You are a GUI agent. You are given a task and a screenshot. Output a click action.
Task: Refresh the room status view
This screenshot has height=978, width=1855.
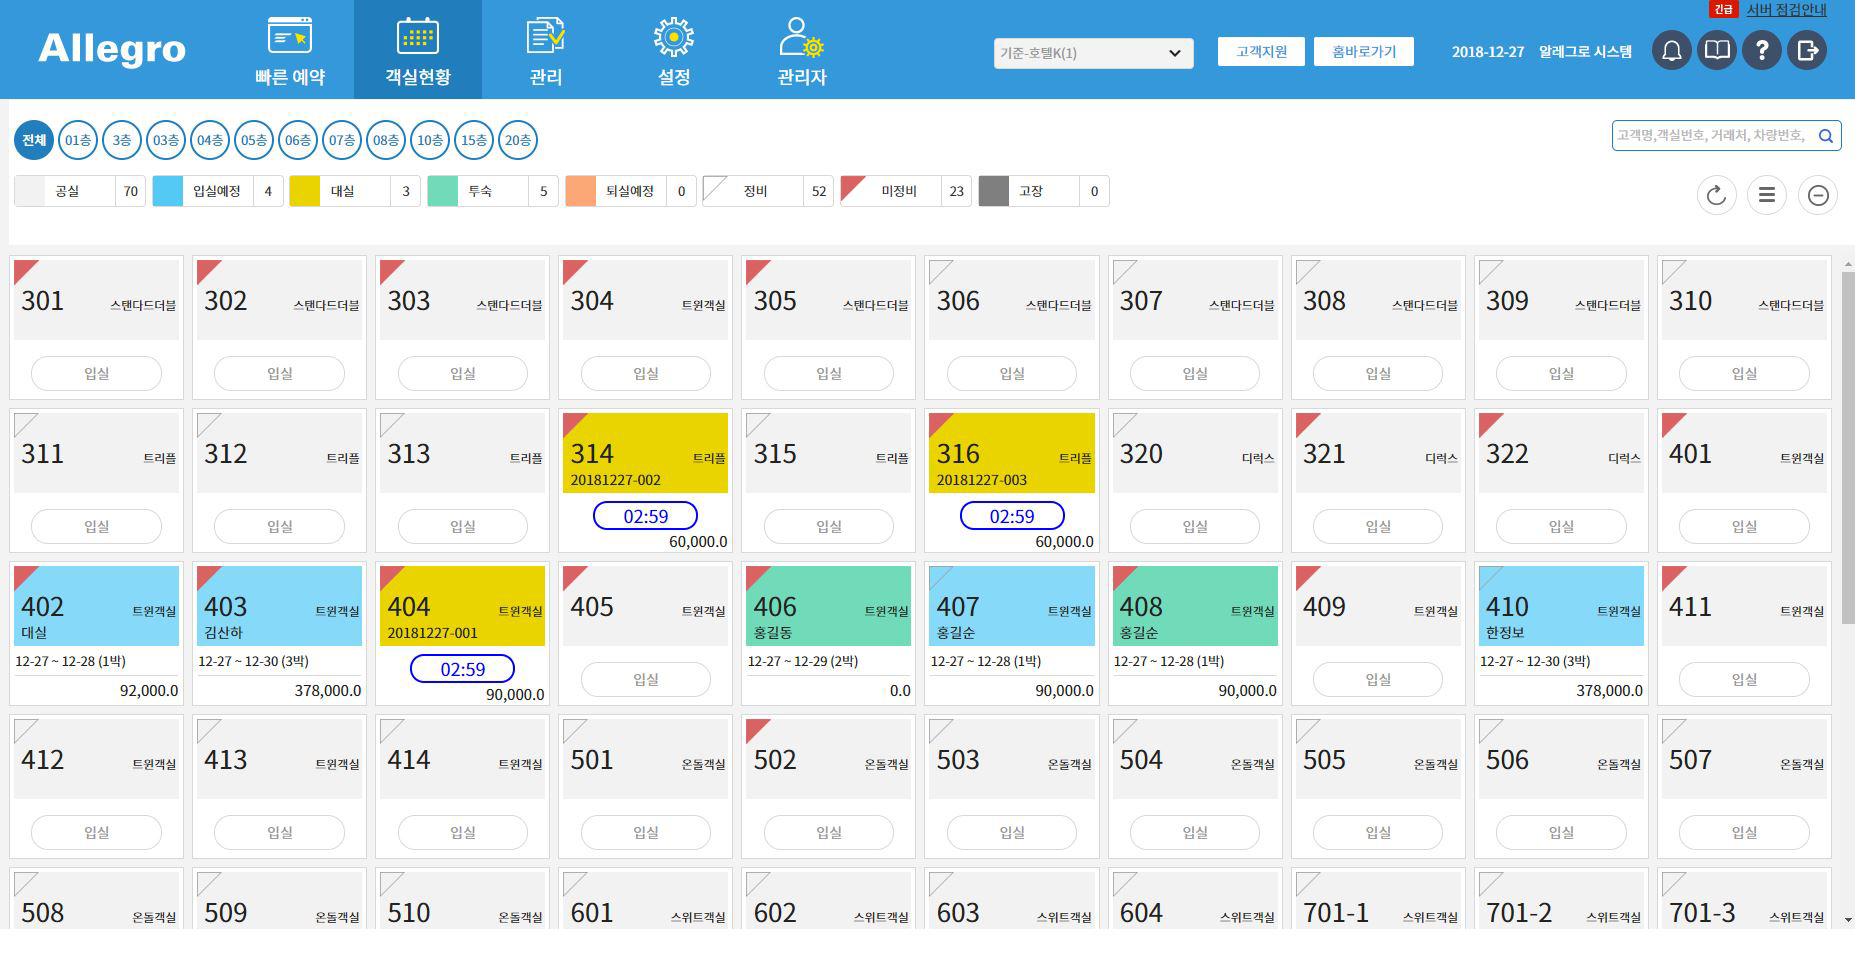click(x=1716, y=195)
